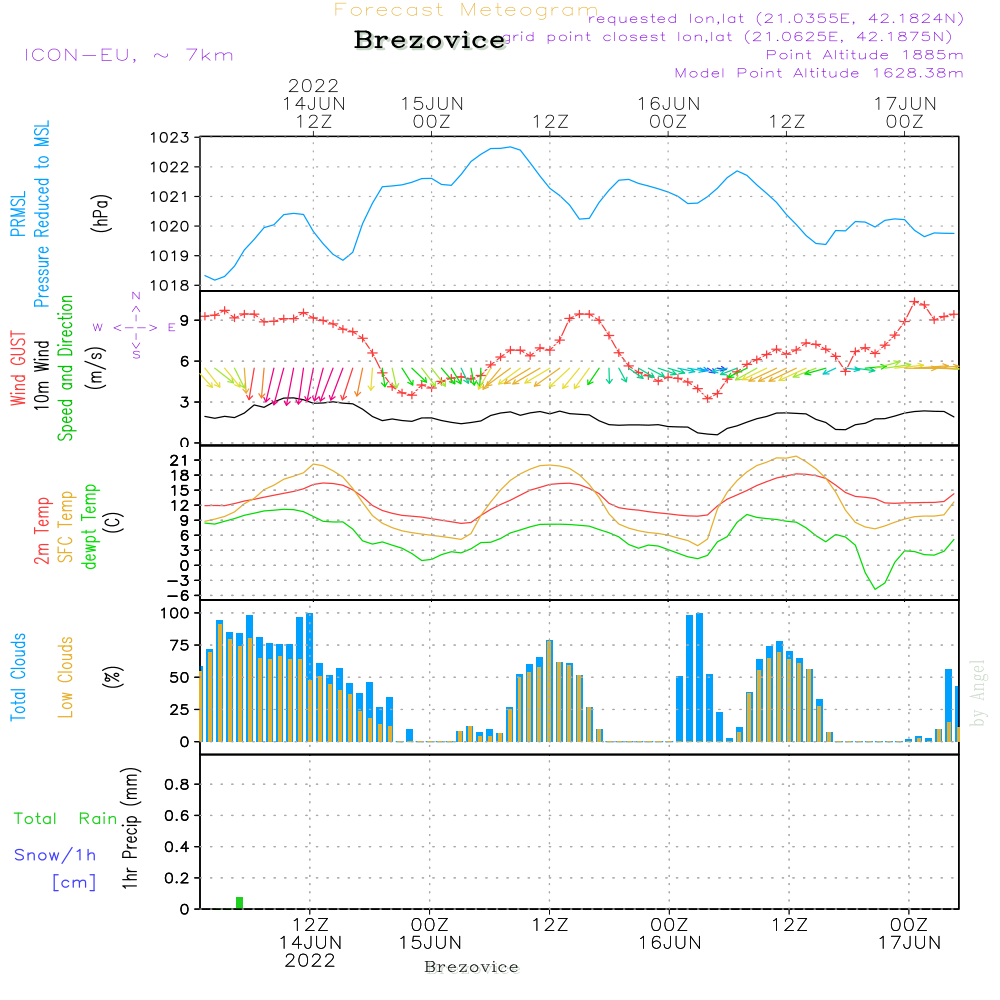This screenshot has width=1000, height=1000.
Task: Click the Model Point Altitude text
Action: pyautogui.click(x=819, y=73)
